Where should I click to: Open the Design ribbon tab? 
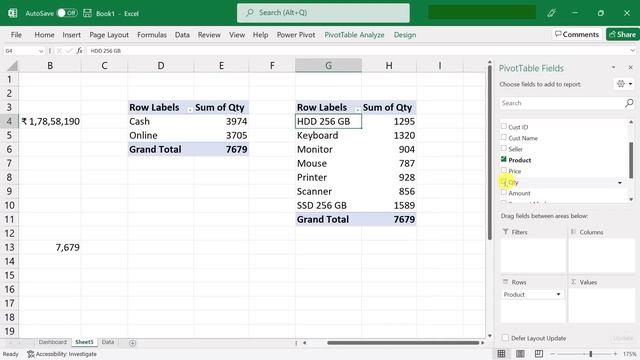pos(405,35)
